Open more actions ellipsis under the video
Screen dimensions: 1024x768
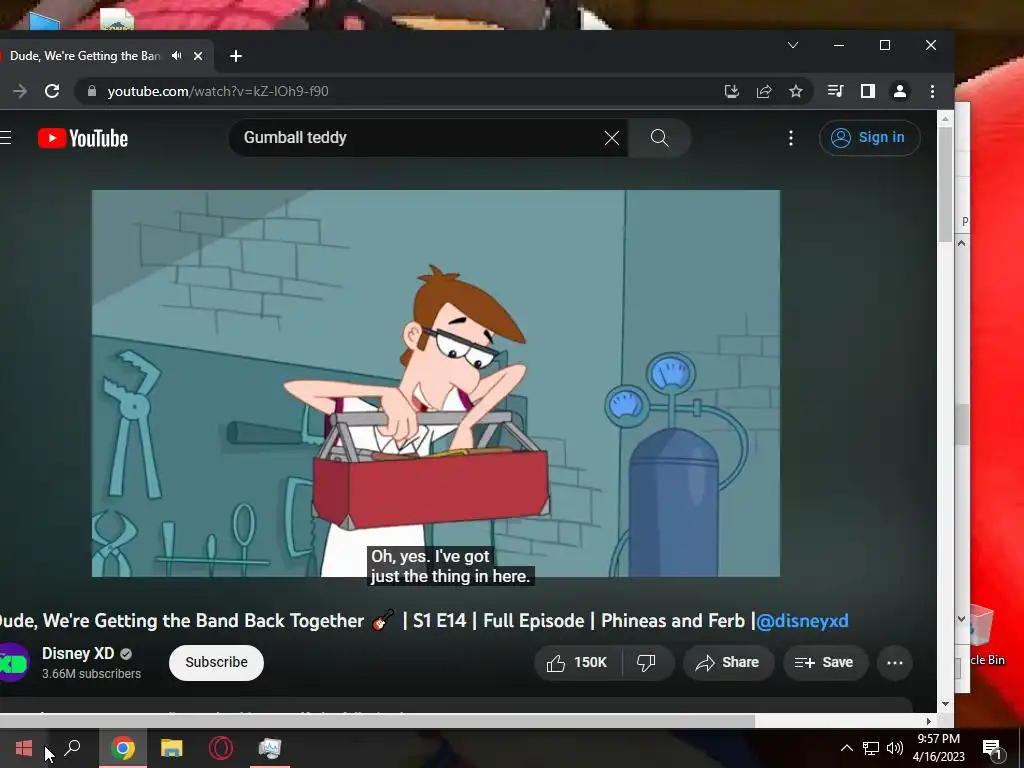[895, 663]
